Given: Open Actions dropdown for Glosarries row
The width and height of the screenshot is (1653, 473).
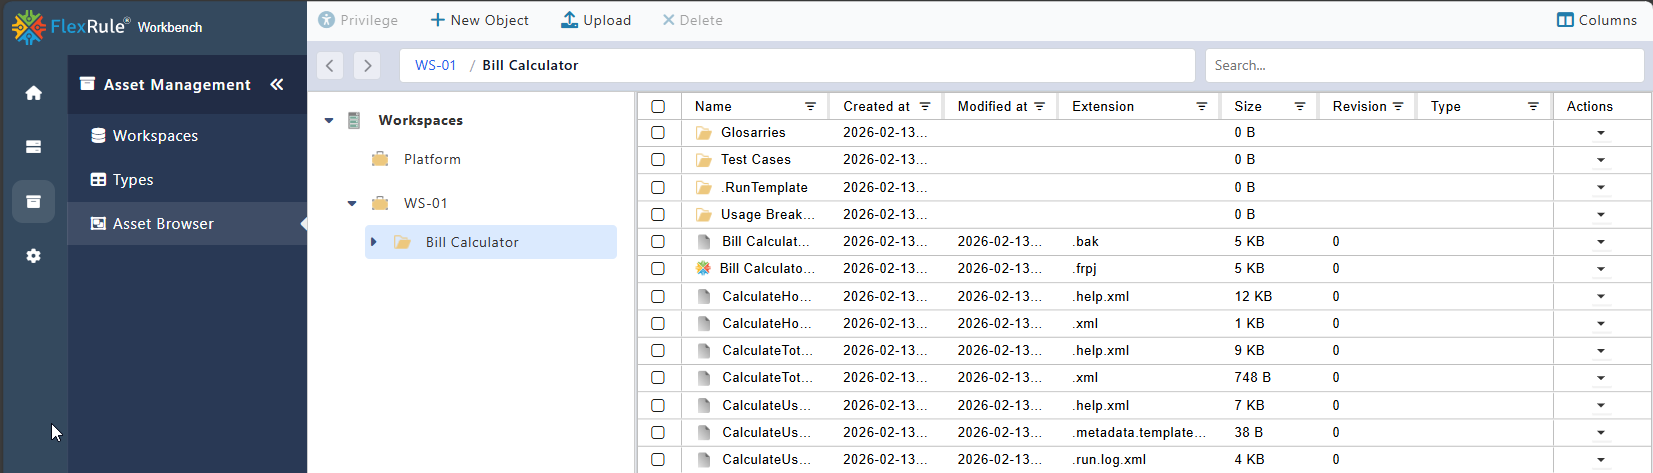Looking at the screenshot, I should tap(1601, 133).
